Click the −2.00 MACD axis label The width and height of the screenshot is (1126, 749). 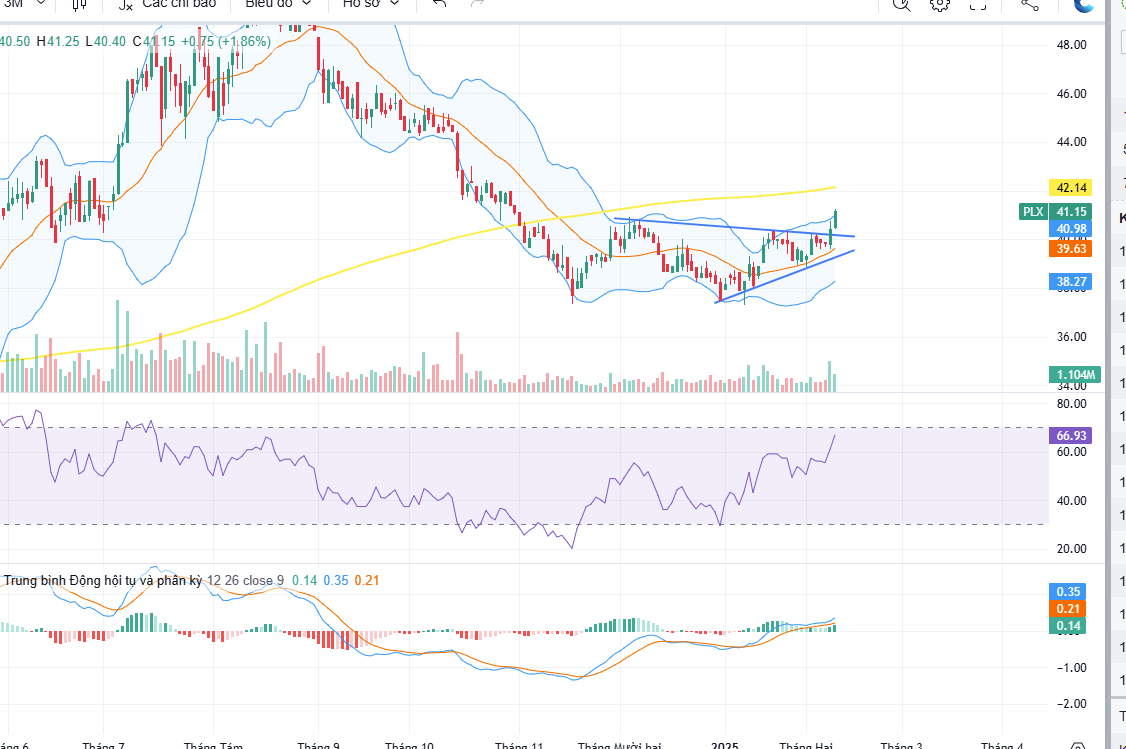click(x=1071, y=704)
